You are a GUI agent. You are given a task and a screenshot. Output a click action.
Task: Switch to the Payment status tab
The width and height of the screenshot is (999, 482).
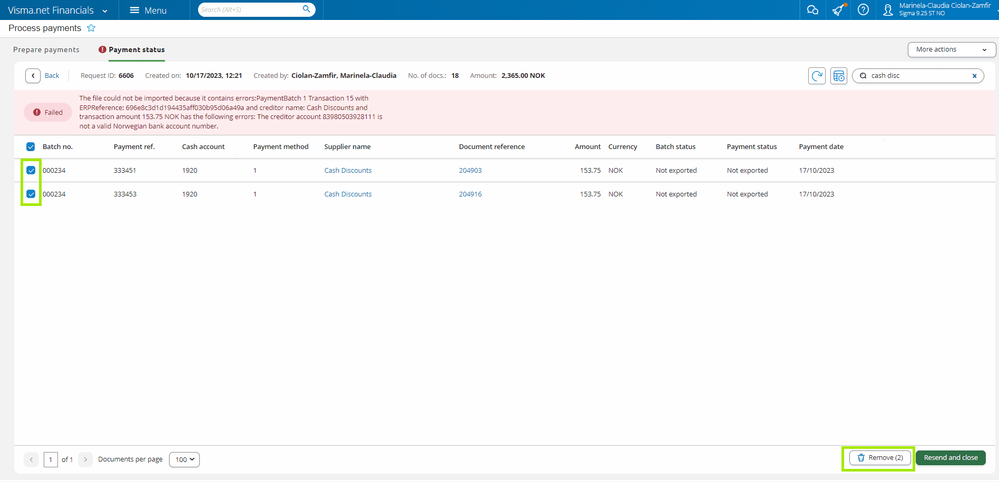[x=132, y=49]
